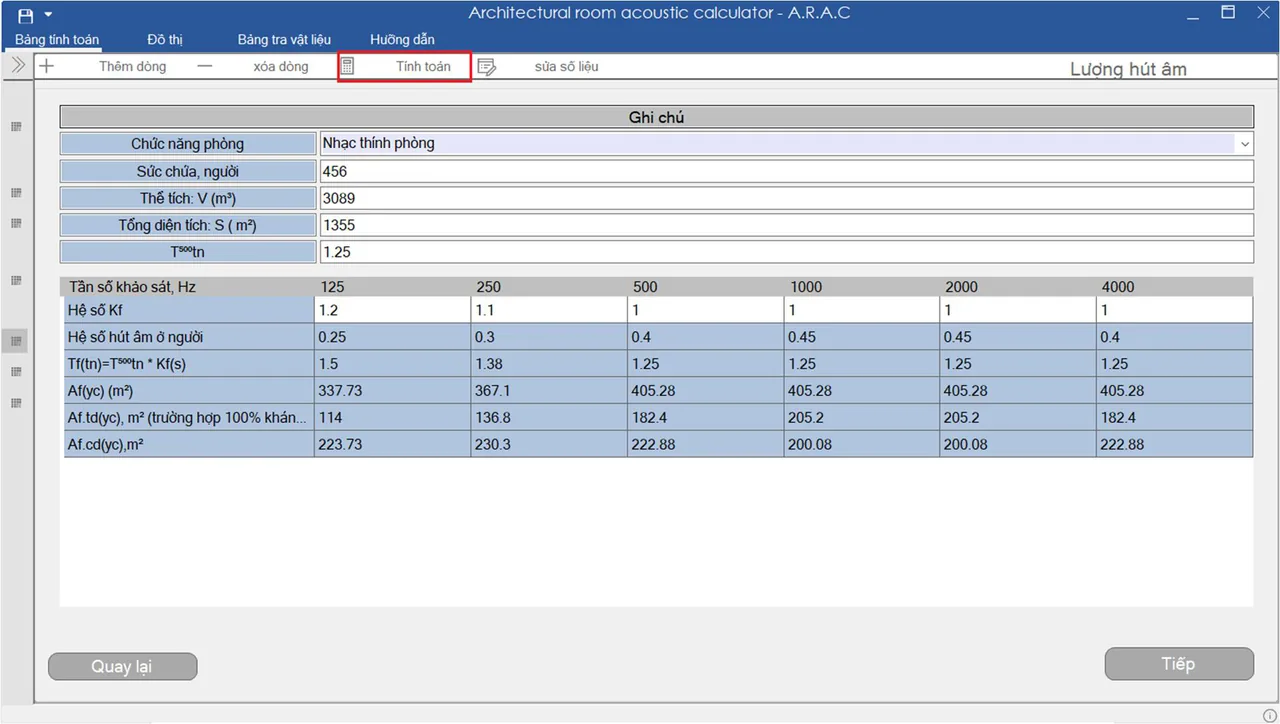Screen dimensions: 1280x724
Task: Open the Bảng tra vật liệu tab
Action: coord(284,40)
